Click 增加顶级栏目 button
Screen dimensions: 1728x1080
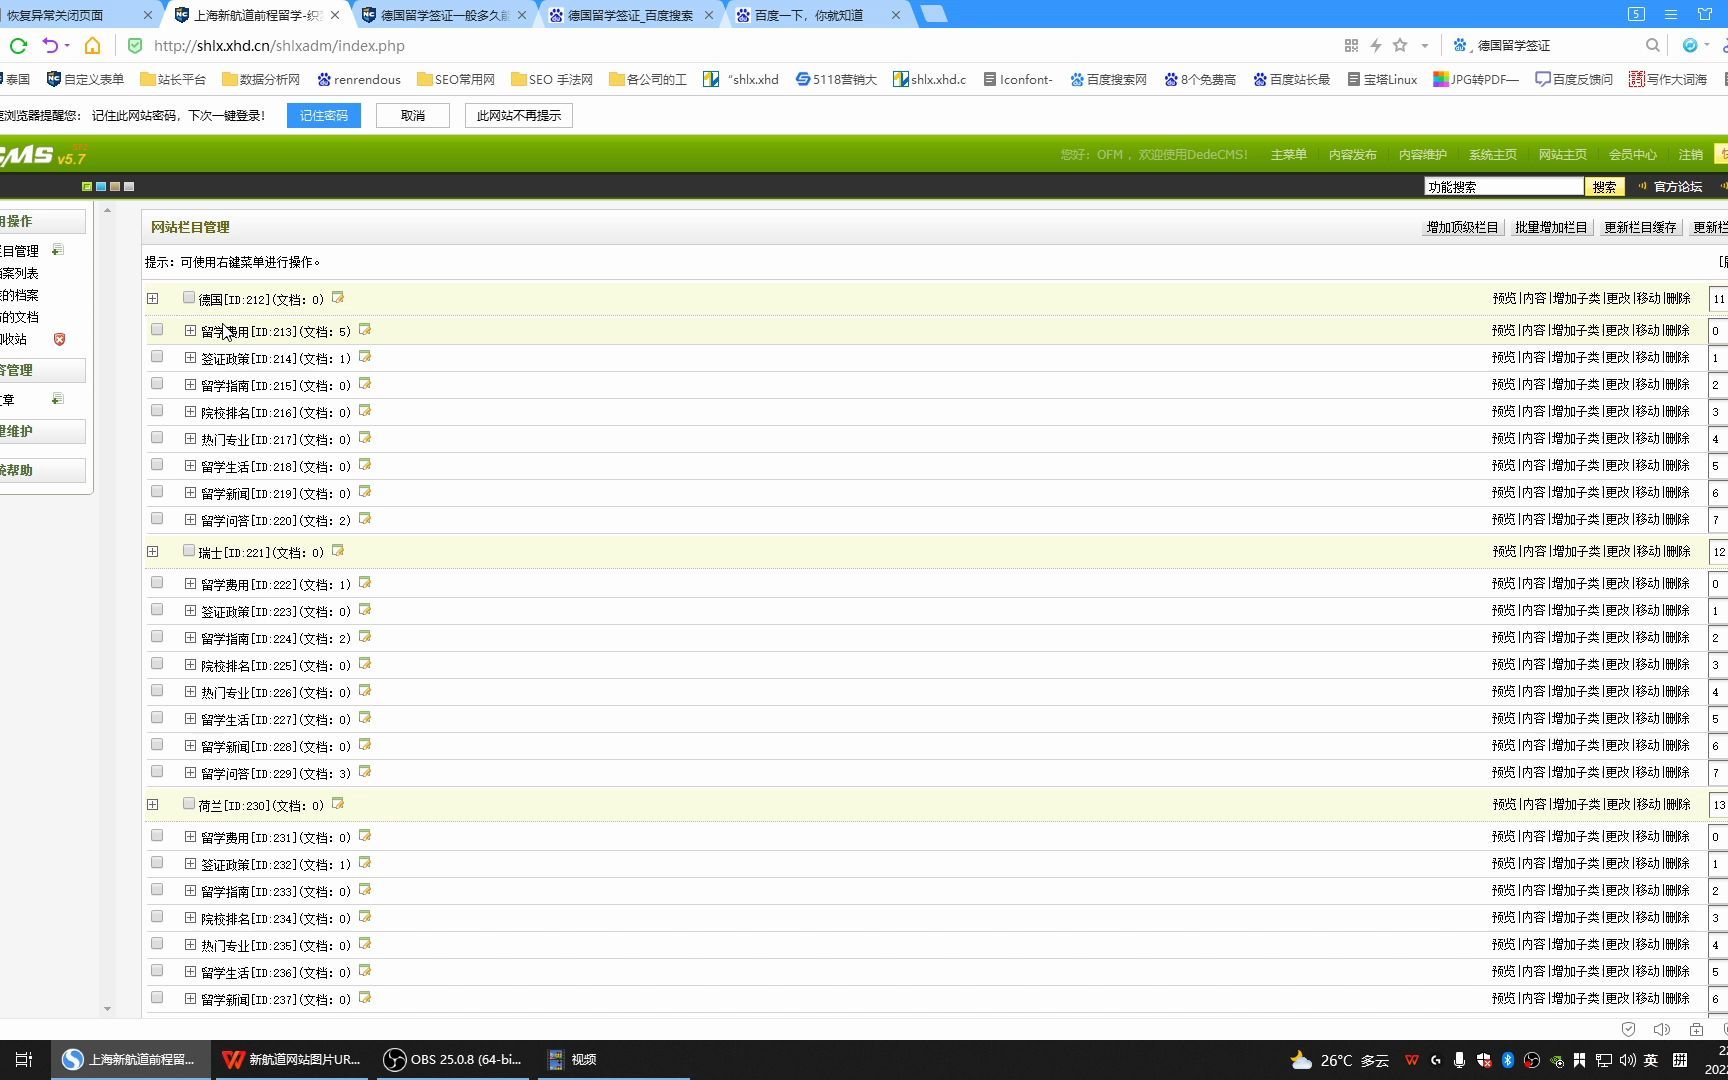(1462, 227)
